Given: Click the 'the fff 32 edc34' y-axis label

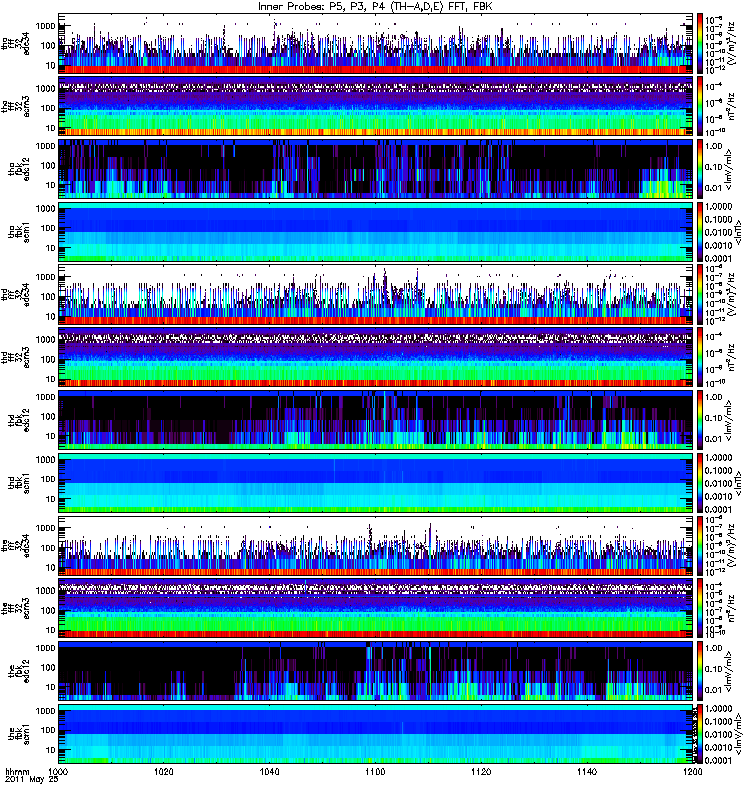Looking at the screenshot, I should pos(15,545).
